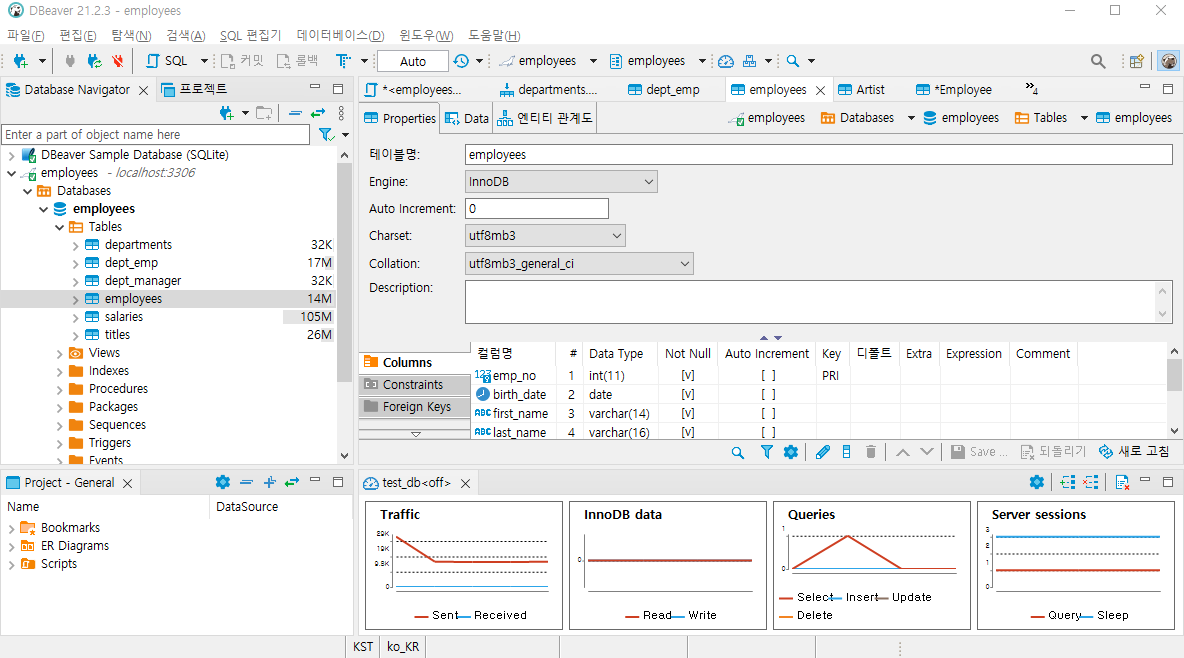Toggle Auto Increment checkbox for first_name
Image resolution: width=1184 pixels, height=658 pixels.
[x=768, y=413]
